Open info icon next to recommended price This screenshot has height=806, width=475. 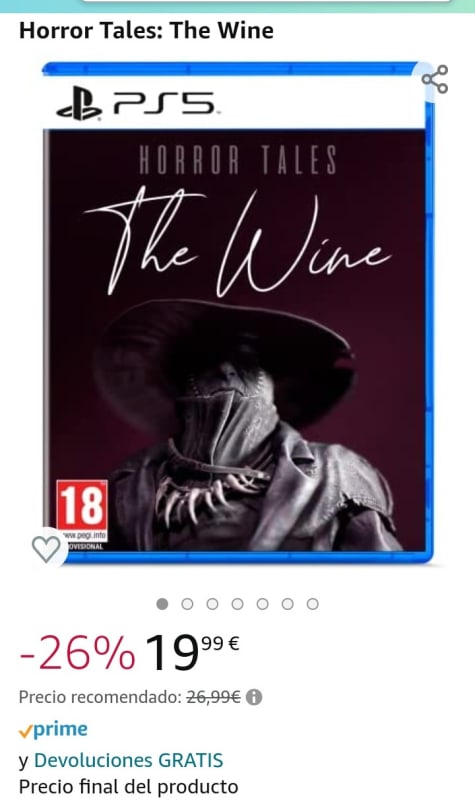click(x=254, y=697)
